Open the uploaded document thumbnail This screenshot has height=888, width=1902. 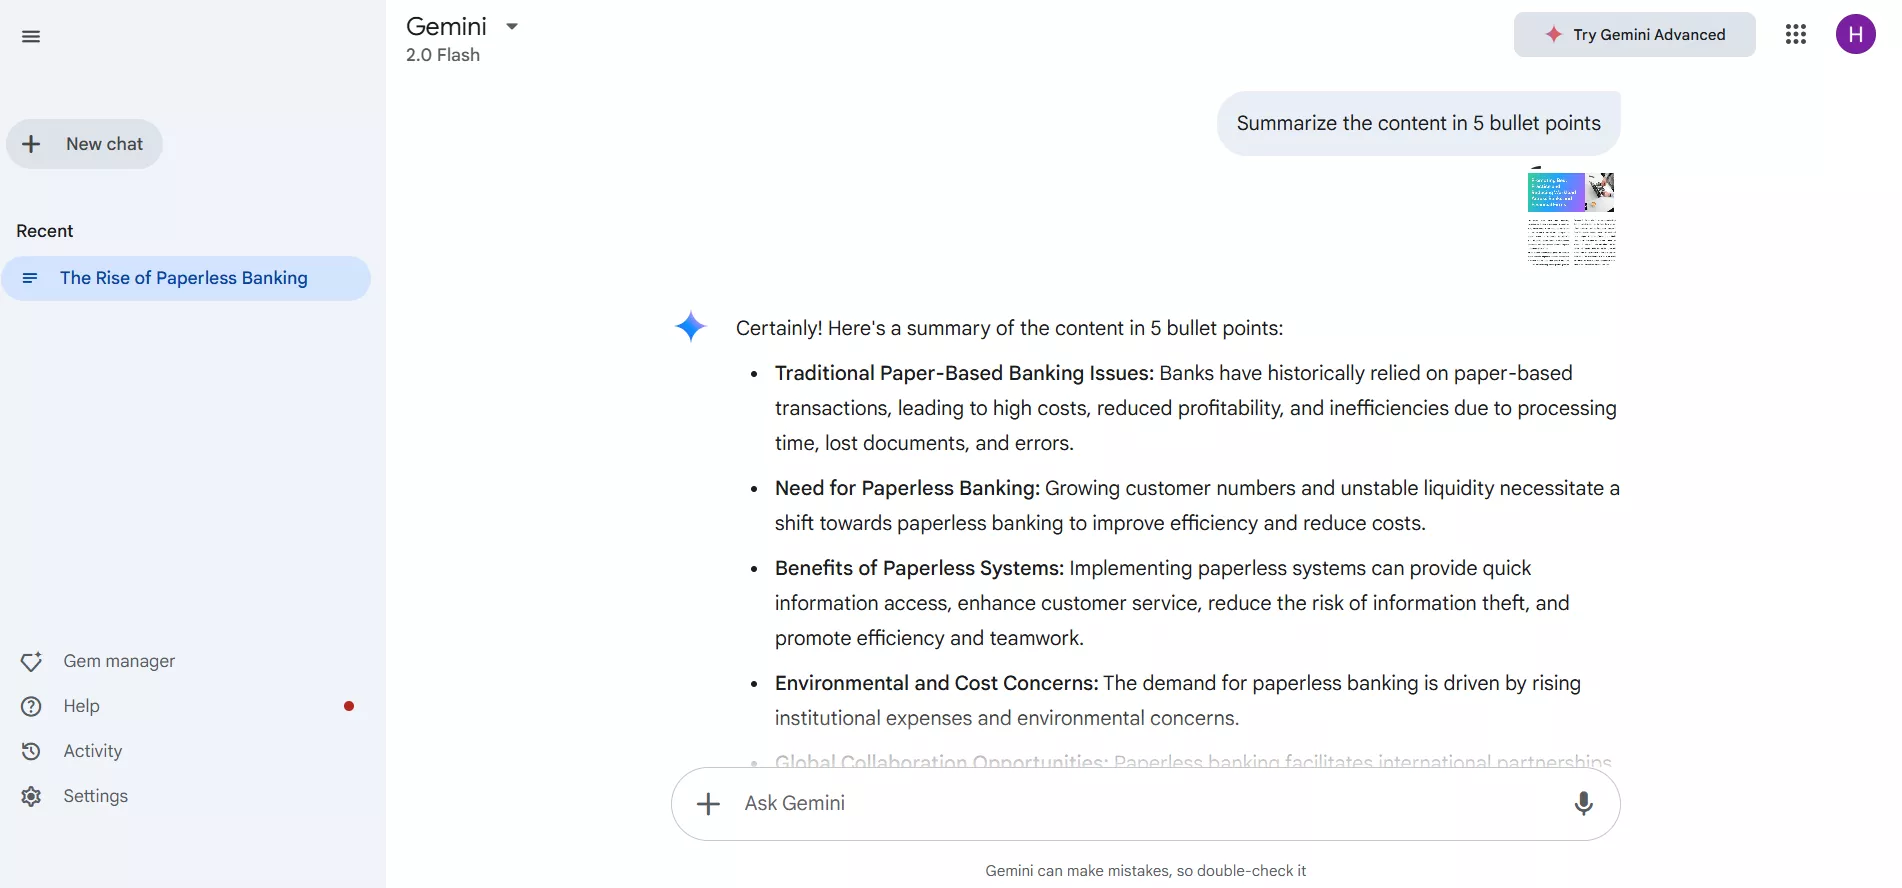click(1571, 217)
